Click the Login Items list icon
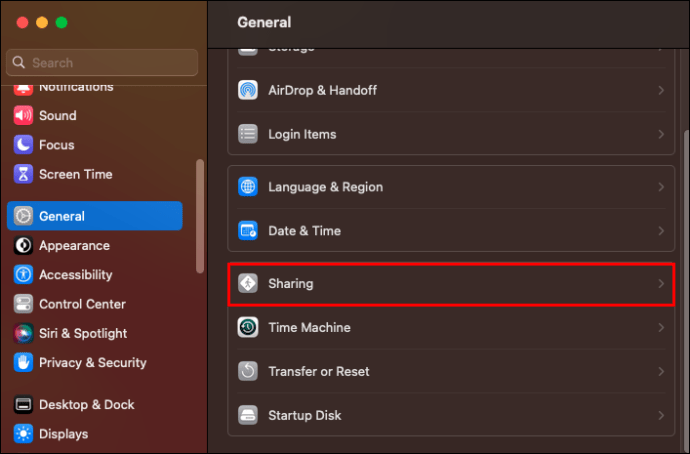The height and width of the screenshot is (454, 690). pyautogui.click(x=248, y=134)
